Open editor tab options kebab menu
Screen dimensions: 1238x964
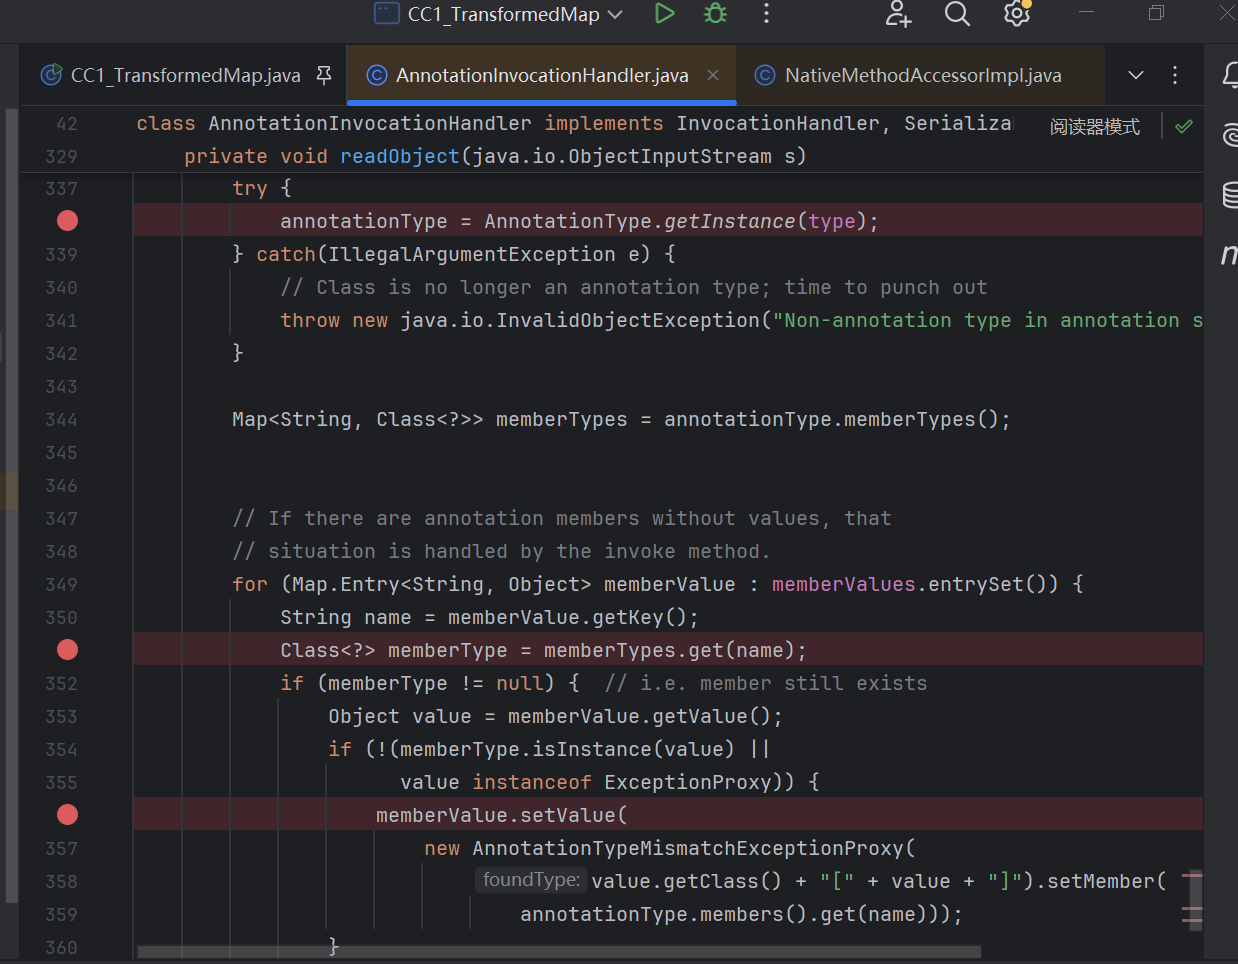tap(1175, 75)
